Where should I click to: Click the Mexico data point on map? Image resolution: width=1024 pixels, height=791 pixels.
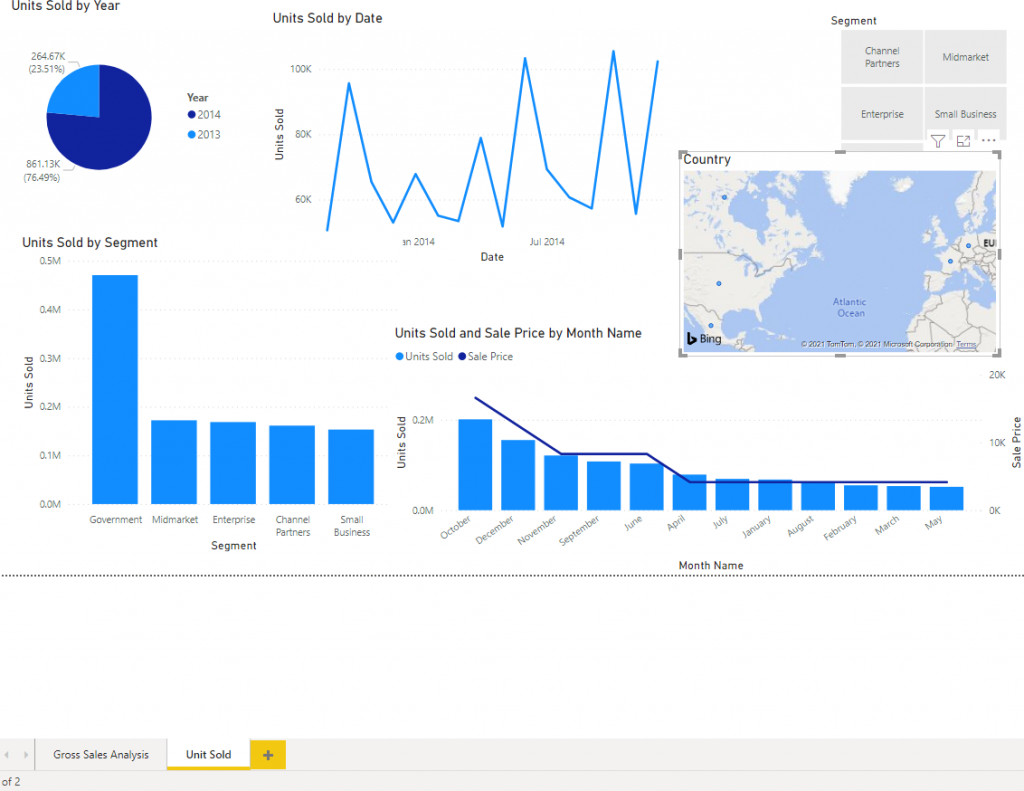711,326
